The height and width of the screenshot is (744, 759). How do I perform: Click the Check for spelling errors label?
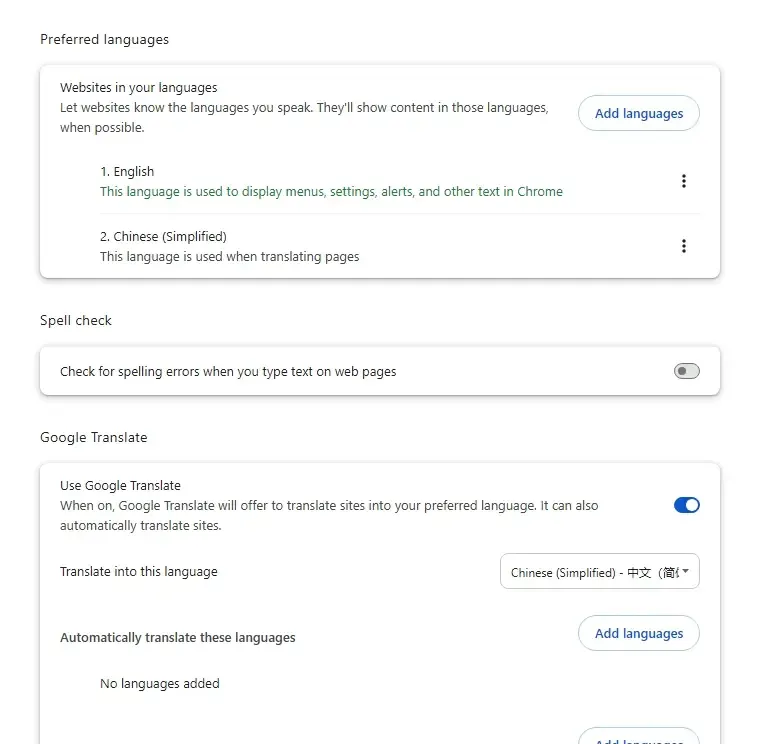pos(228,372)
